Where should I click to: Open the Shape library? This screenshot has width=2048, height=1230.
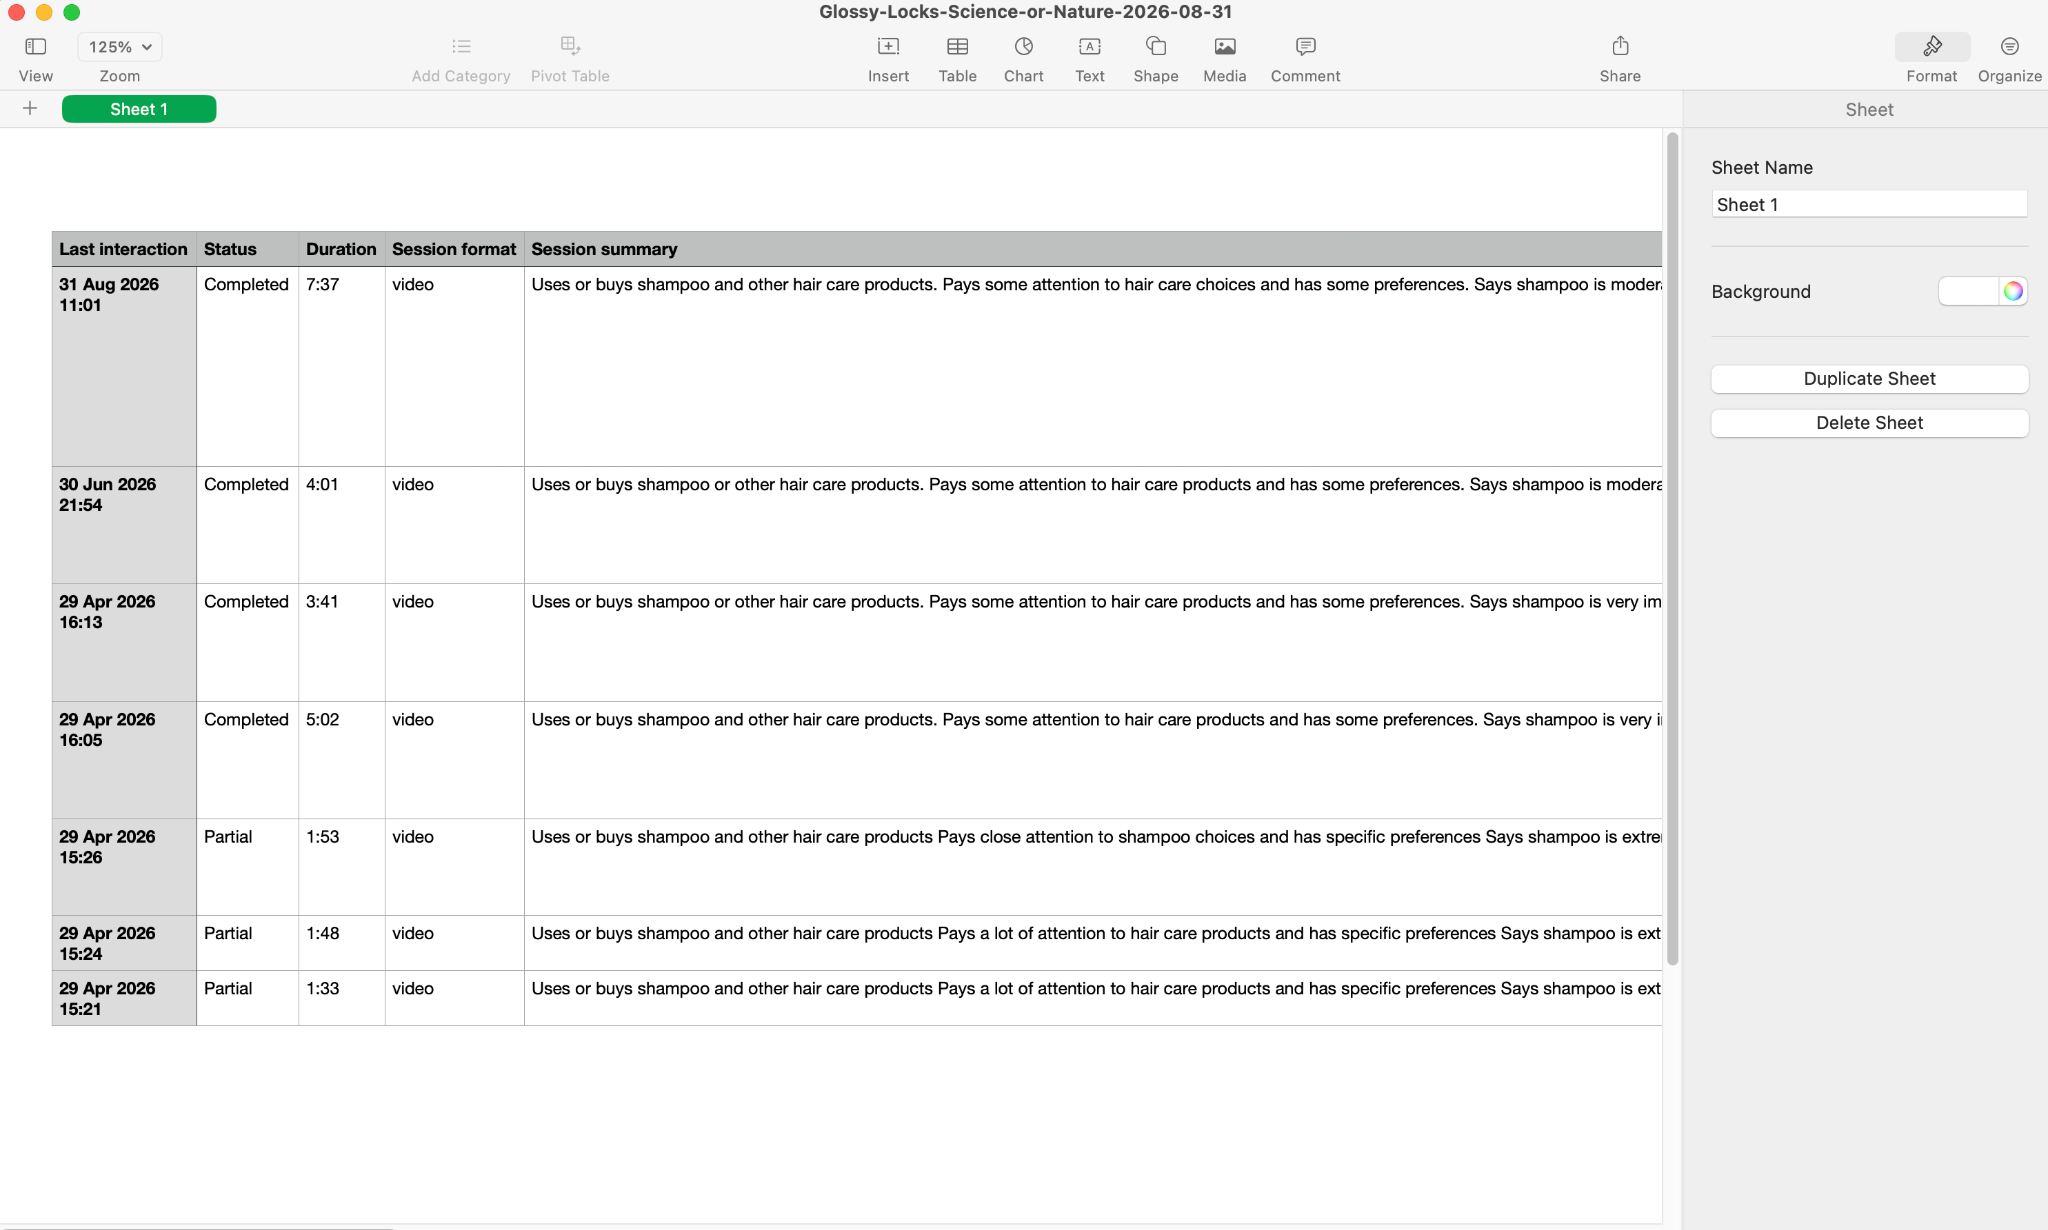pyautogui.click(x=1155, y=47)
